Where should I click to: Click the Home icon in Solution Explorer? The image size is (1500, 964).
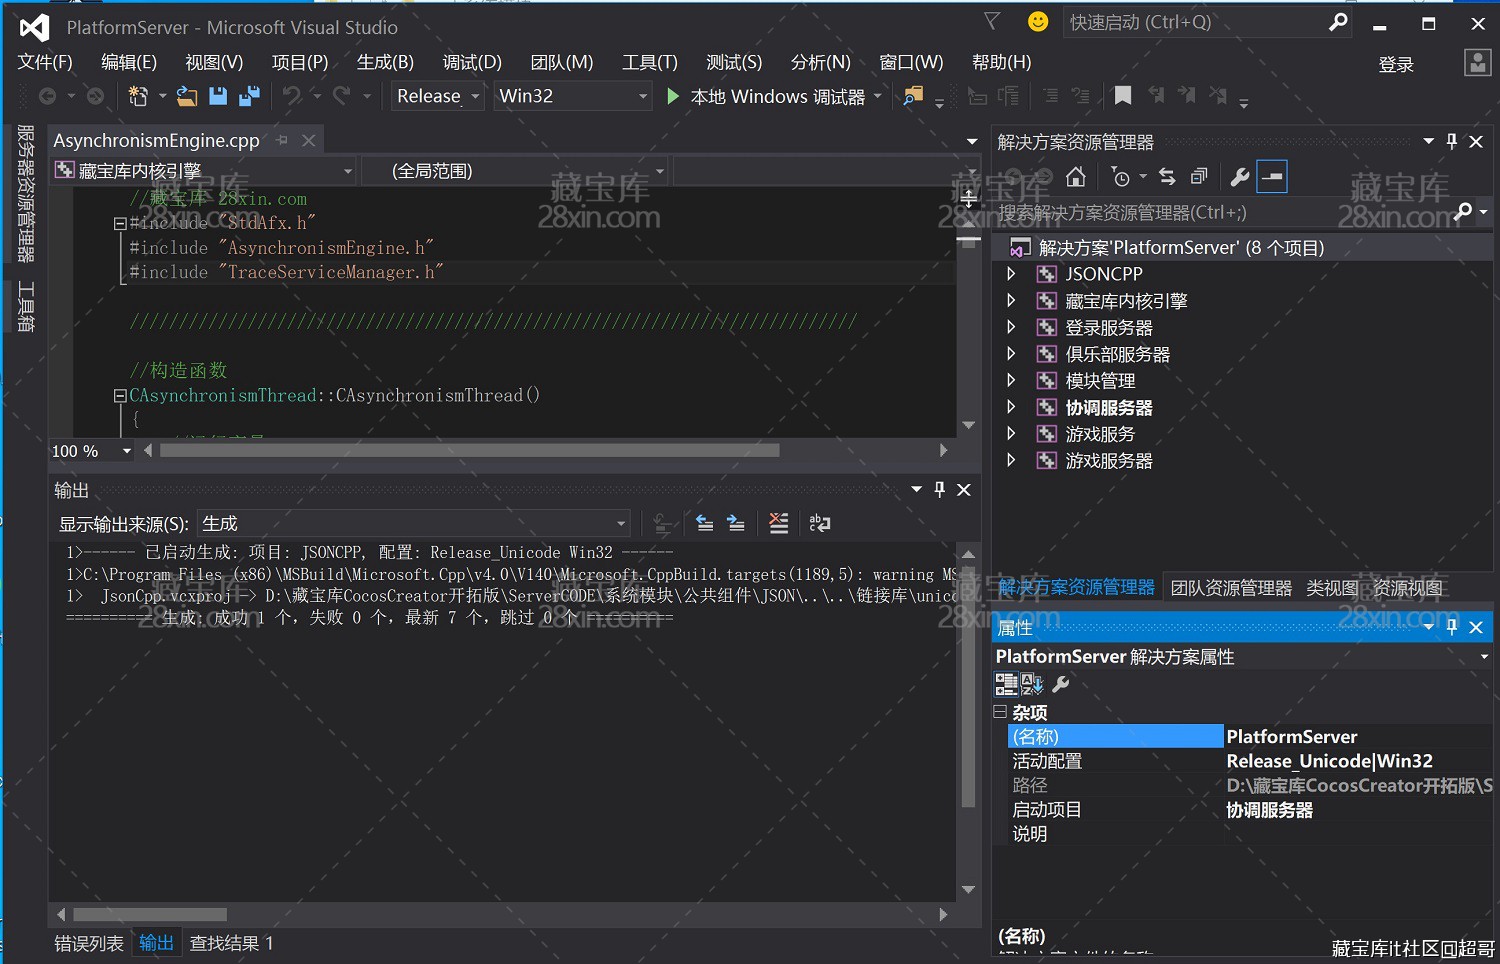[1076, 177]
